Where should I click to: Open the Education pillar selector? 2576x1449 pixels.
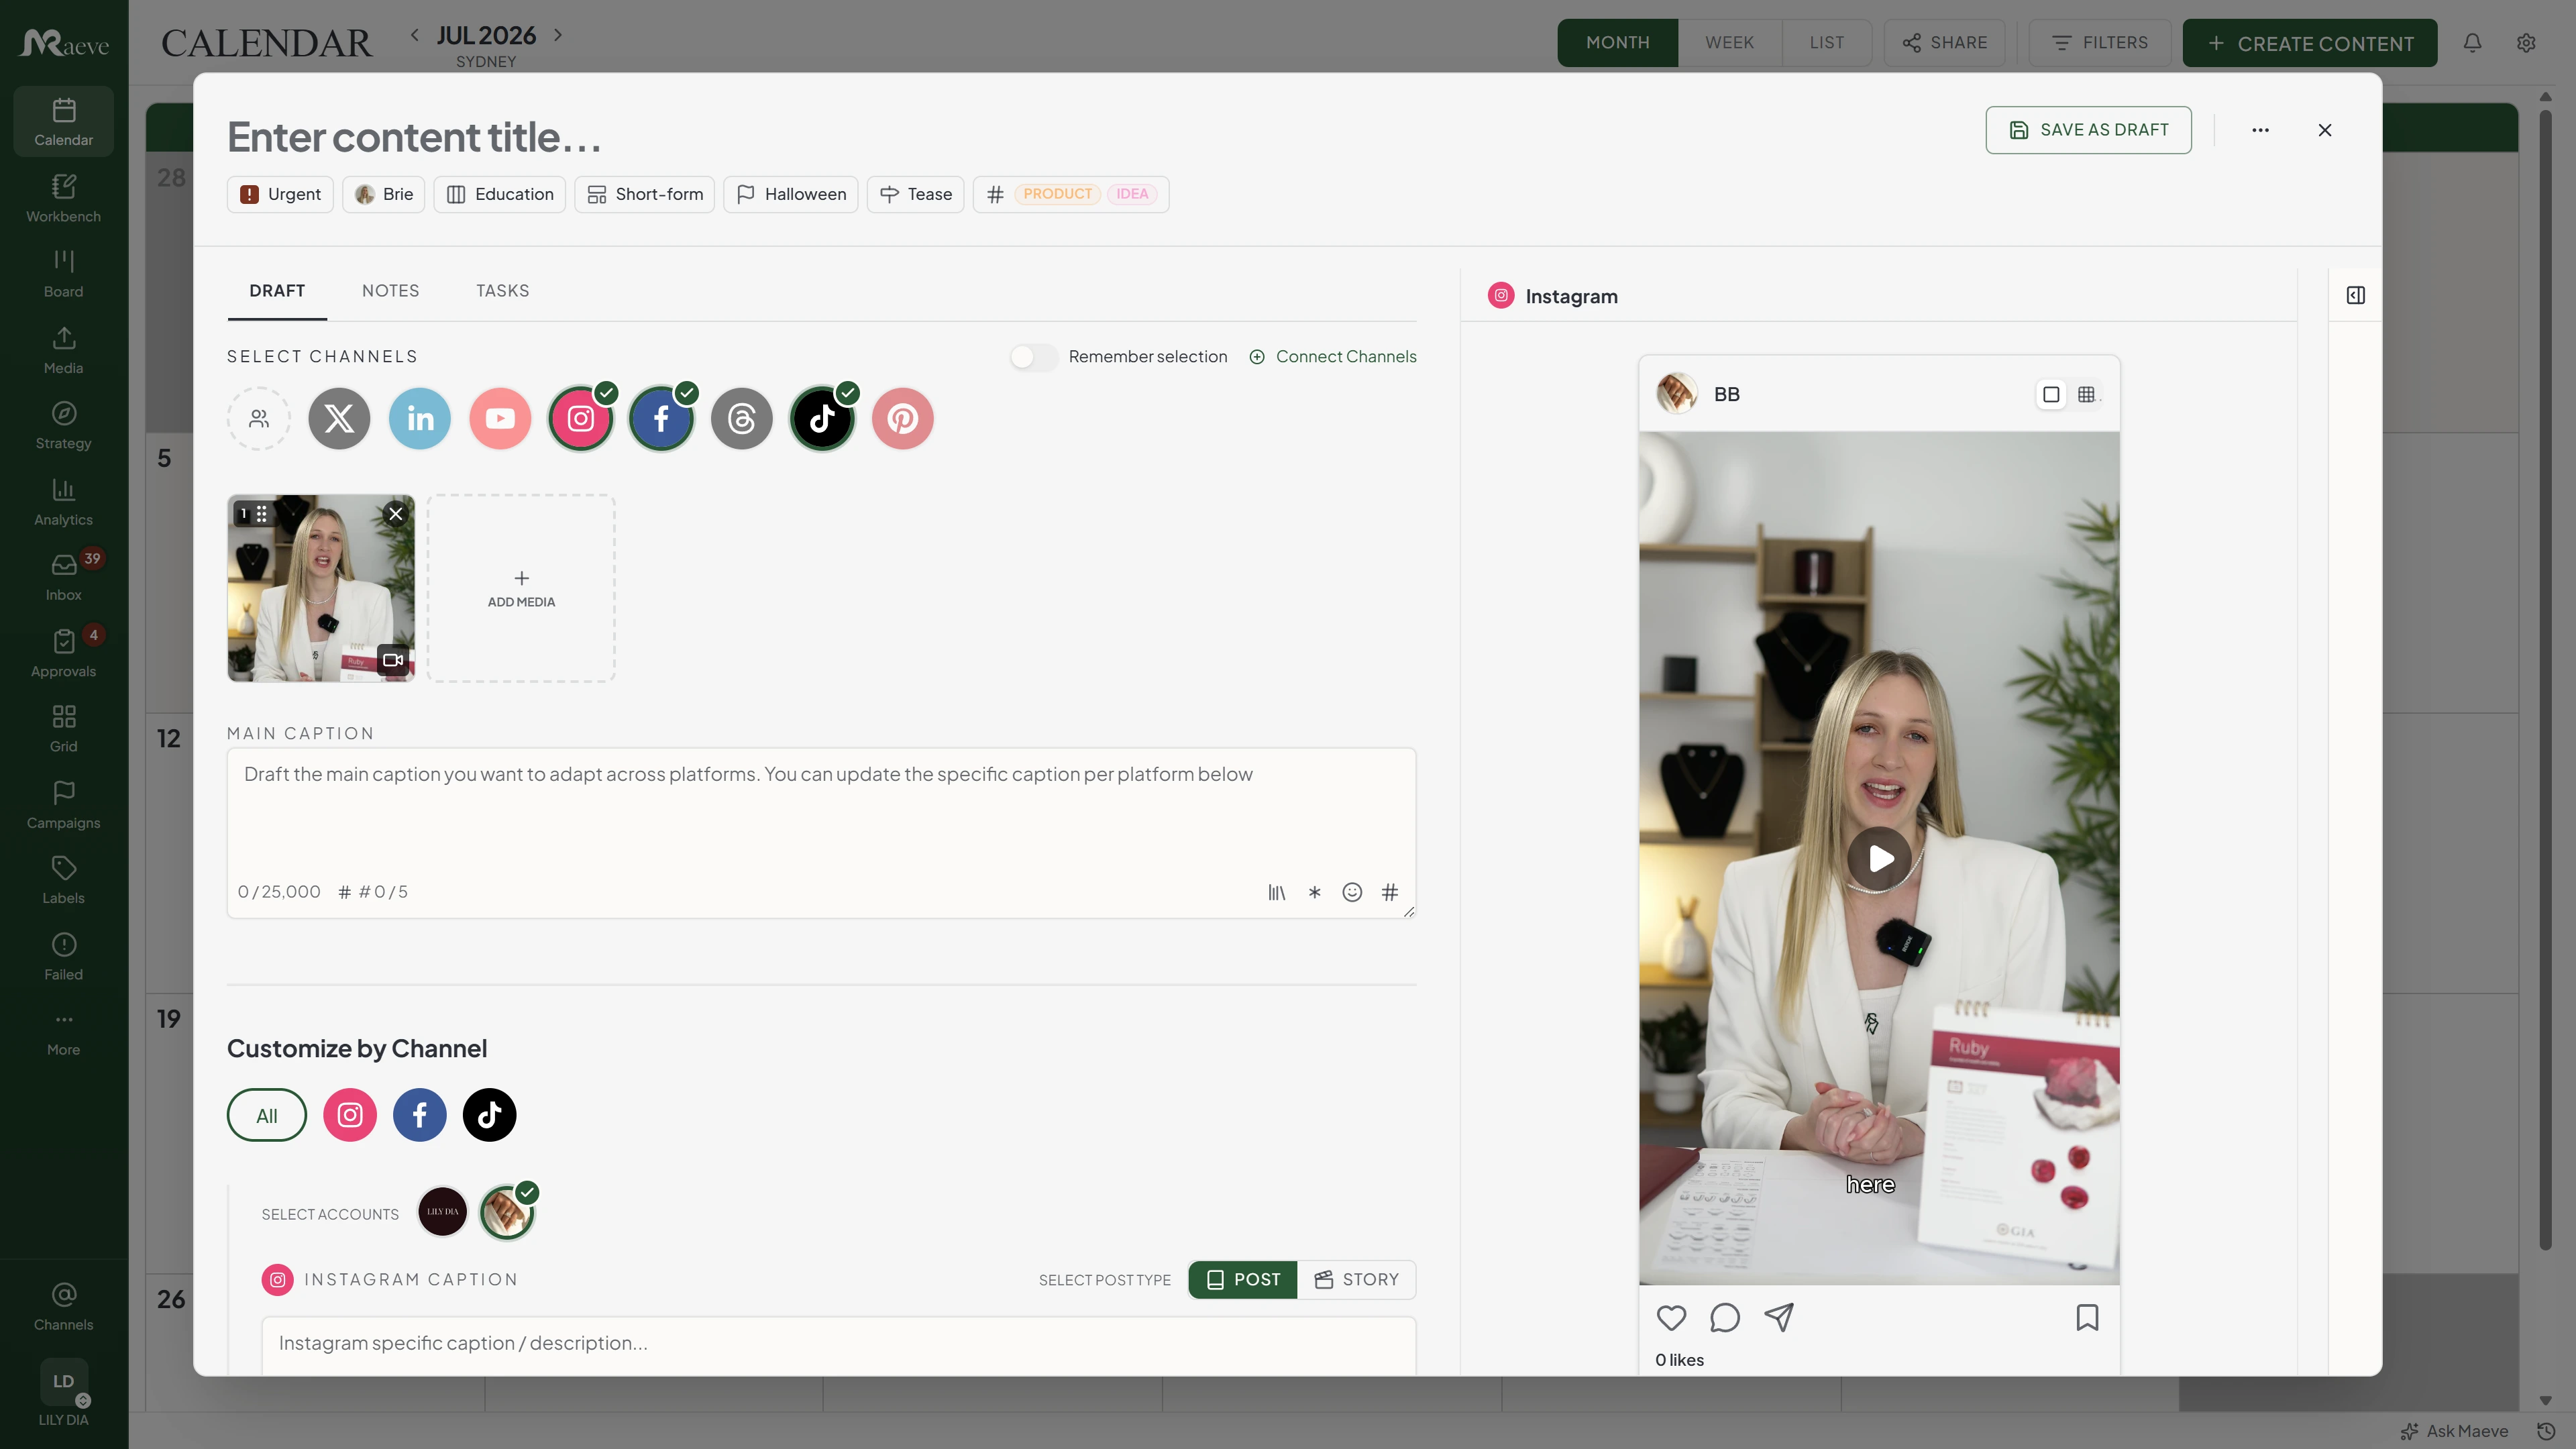pyautogui.click(x=500, y=194)
